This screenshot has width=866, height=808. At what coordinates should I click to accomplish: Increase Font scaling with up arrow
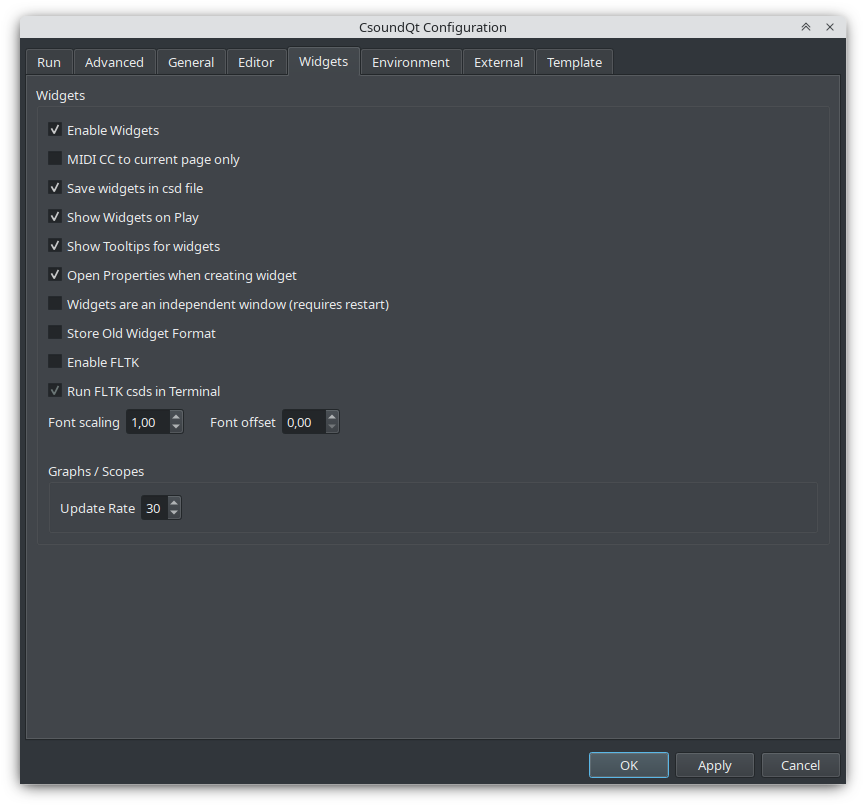pyautogui.click(x=176, y=416)
